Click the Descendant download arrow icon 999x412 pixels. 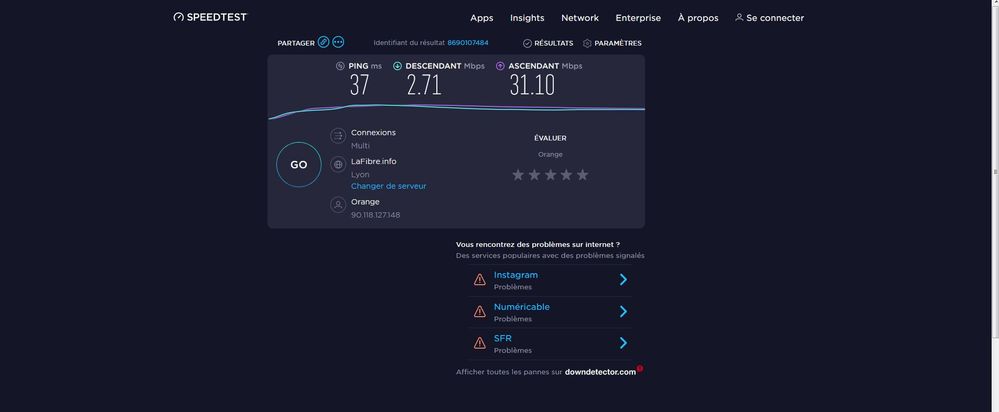click(398, 66)
